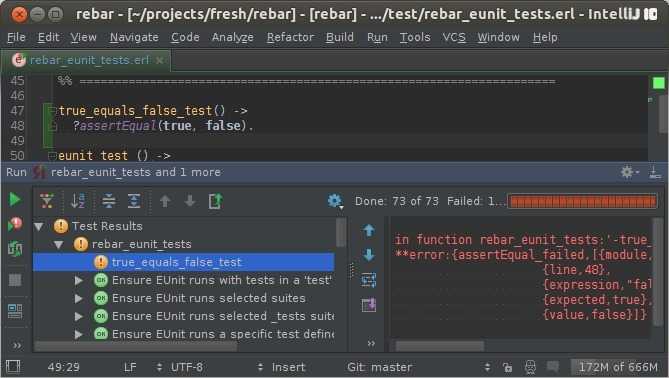Toggle Insert mode in status bar
The width and height of the screenshot is (669, 378).
288,367
